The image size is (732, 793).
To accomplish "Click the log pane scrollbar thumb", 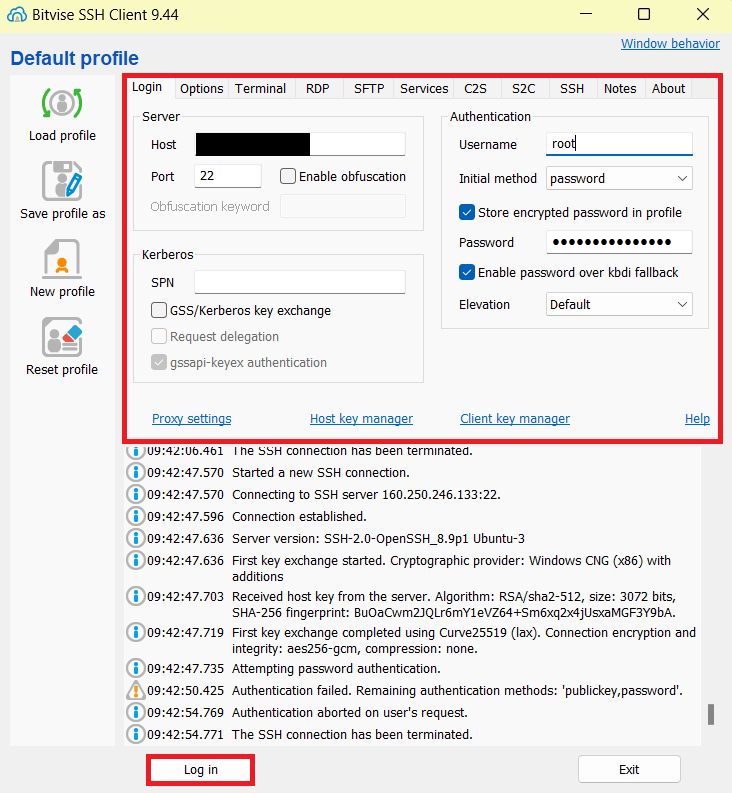I will [711, 714].
